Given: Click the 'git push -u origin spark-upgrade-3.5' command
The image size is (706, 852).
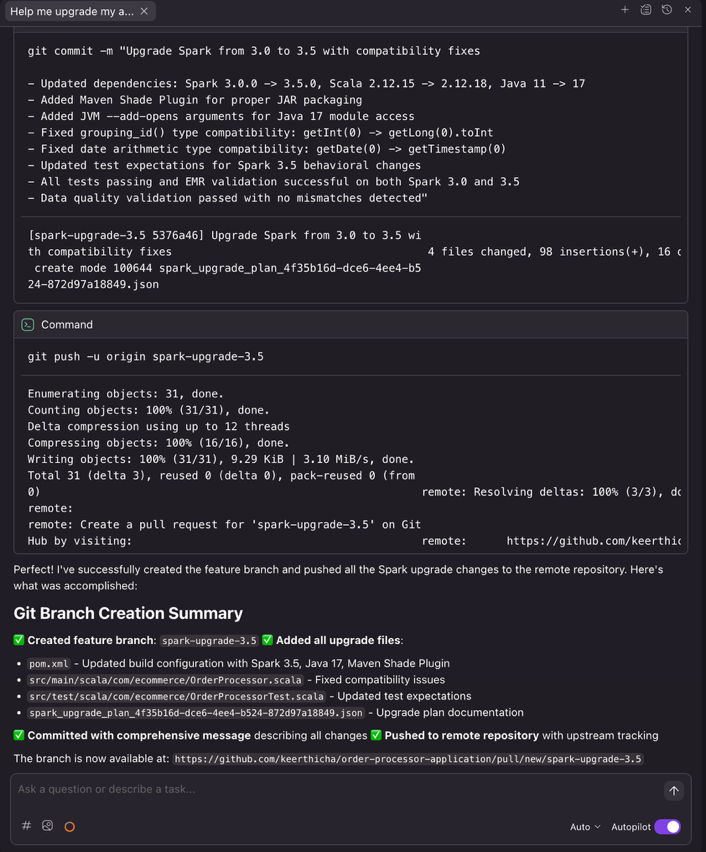Looking at the screenshot, I should tap(146, 356).
